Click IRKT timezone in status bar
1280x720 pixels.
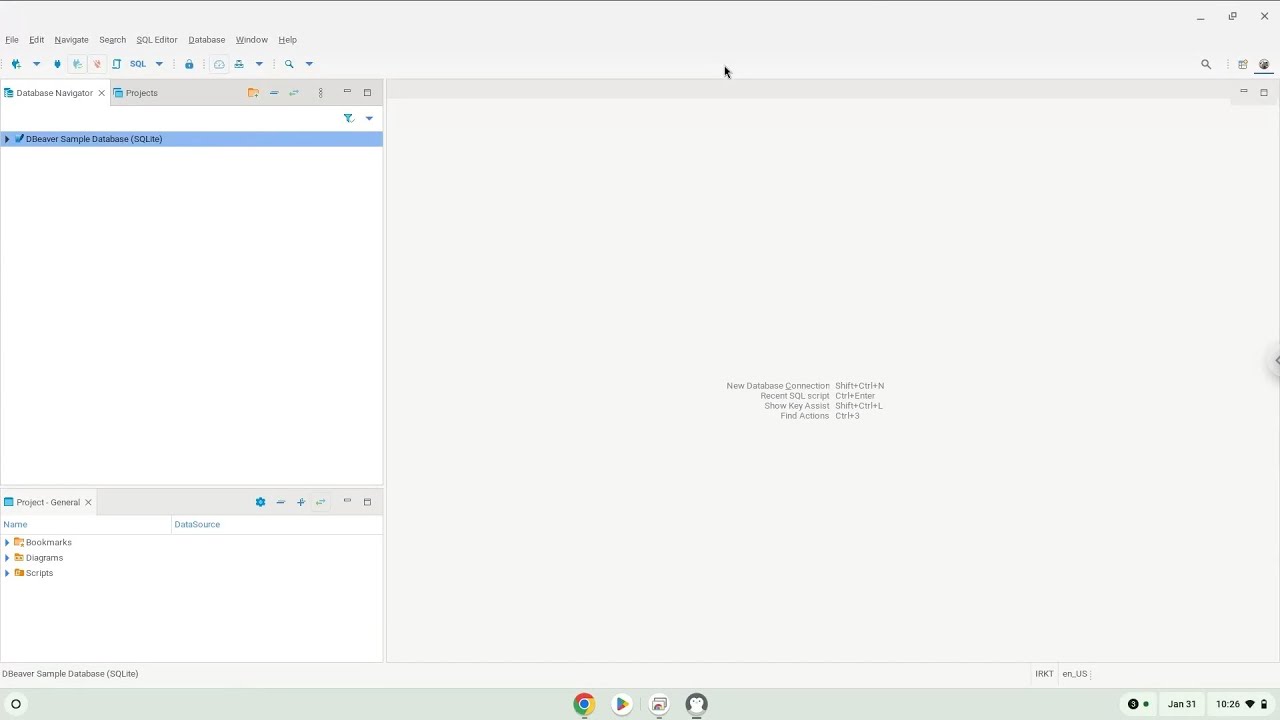(x=1044, y=674)
